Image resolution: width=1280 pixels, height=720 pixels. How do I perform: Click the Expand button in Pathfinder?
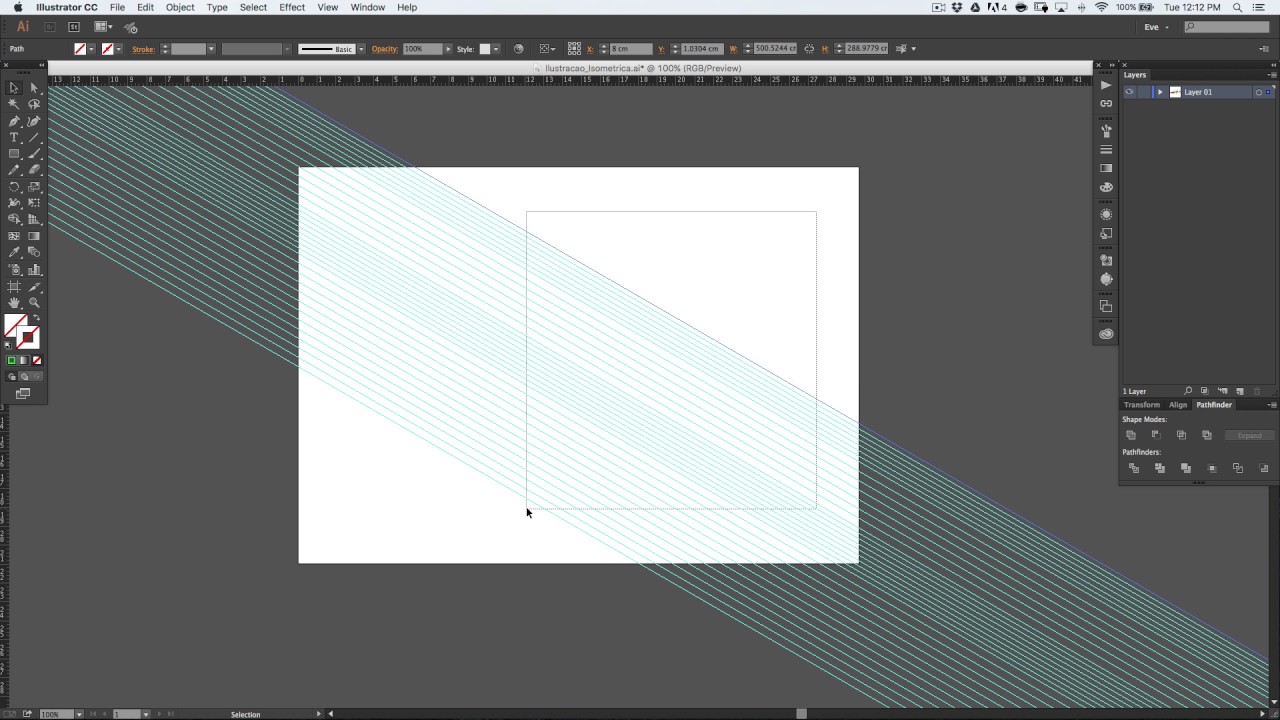click(1250, 435)
